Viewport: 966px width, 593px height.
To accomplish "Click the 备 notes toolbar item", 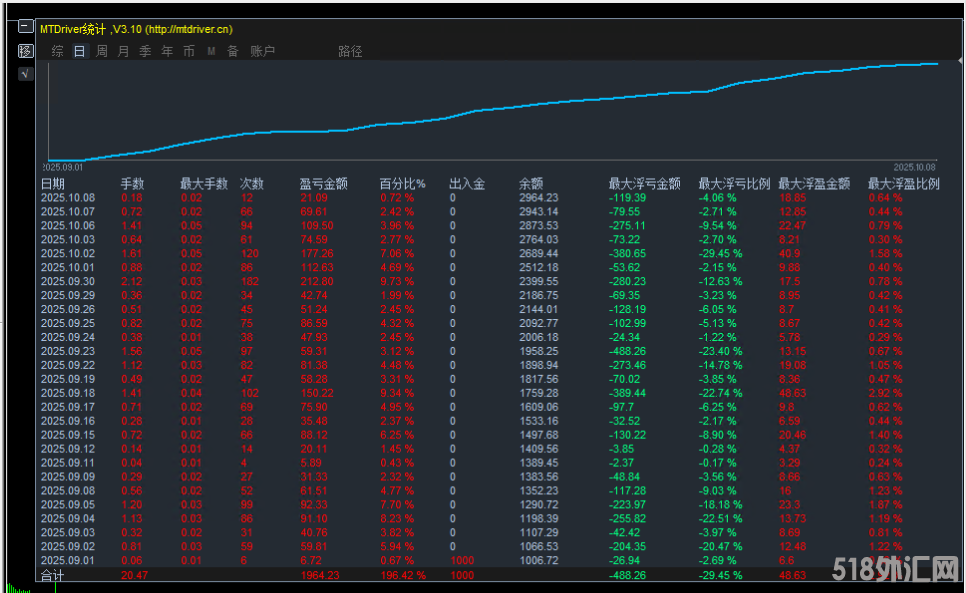I will coord(231,51).
